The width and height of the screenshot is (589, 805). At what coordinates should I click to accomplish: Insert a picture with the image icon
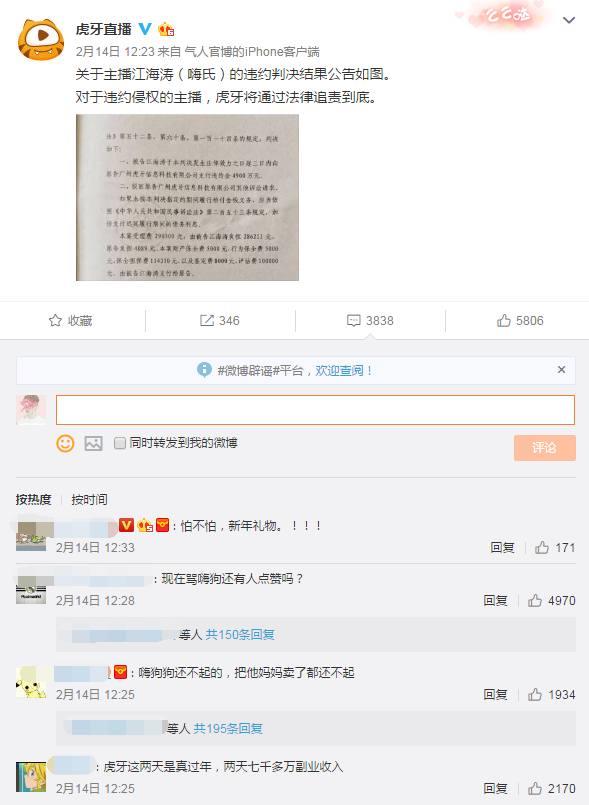(93, 443)
